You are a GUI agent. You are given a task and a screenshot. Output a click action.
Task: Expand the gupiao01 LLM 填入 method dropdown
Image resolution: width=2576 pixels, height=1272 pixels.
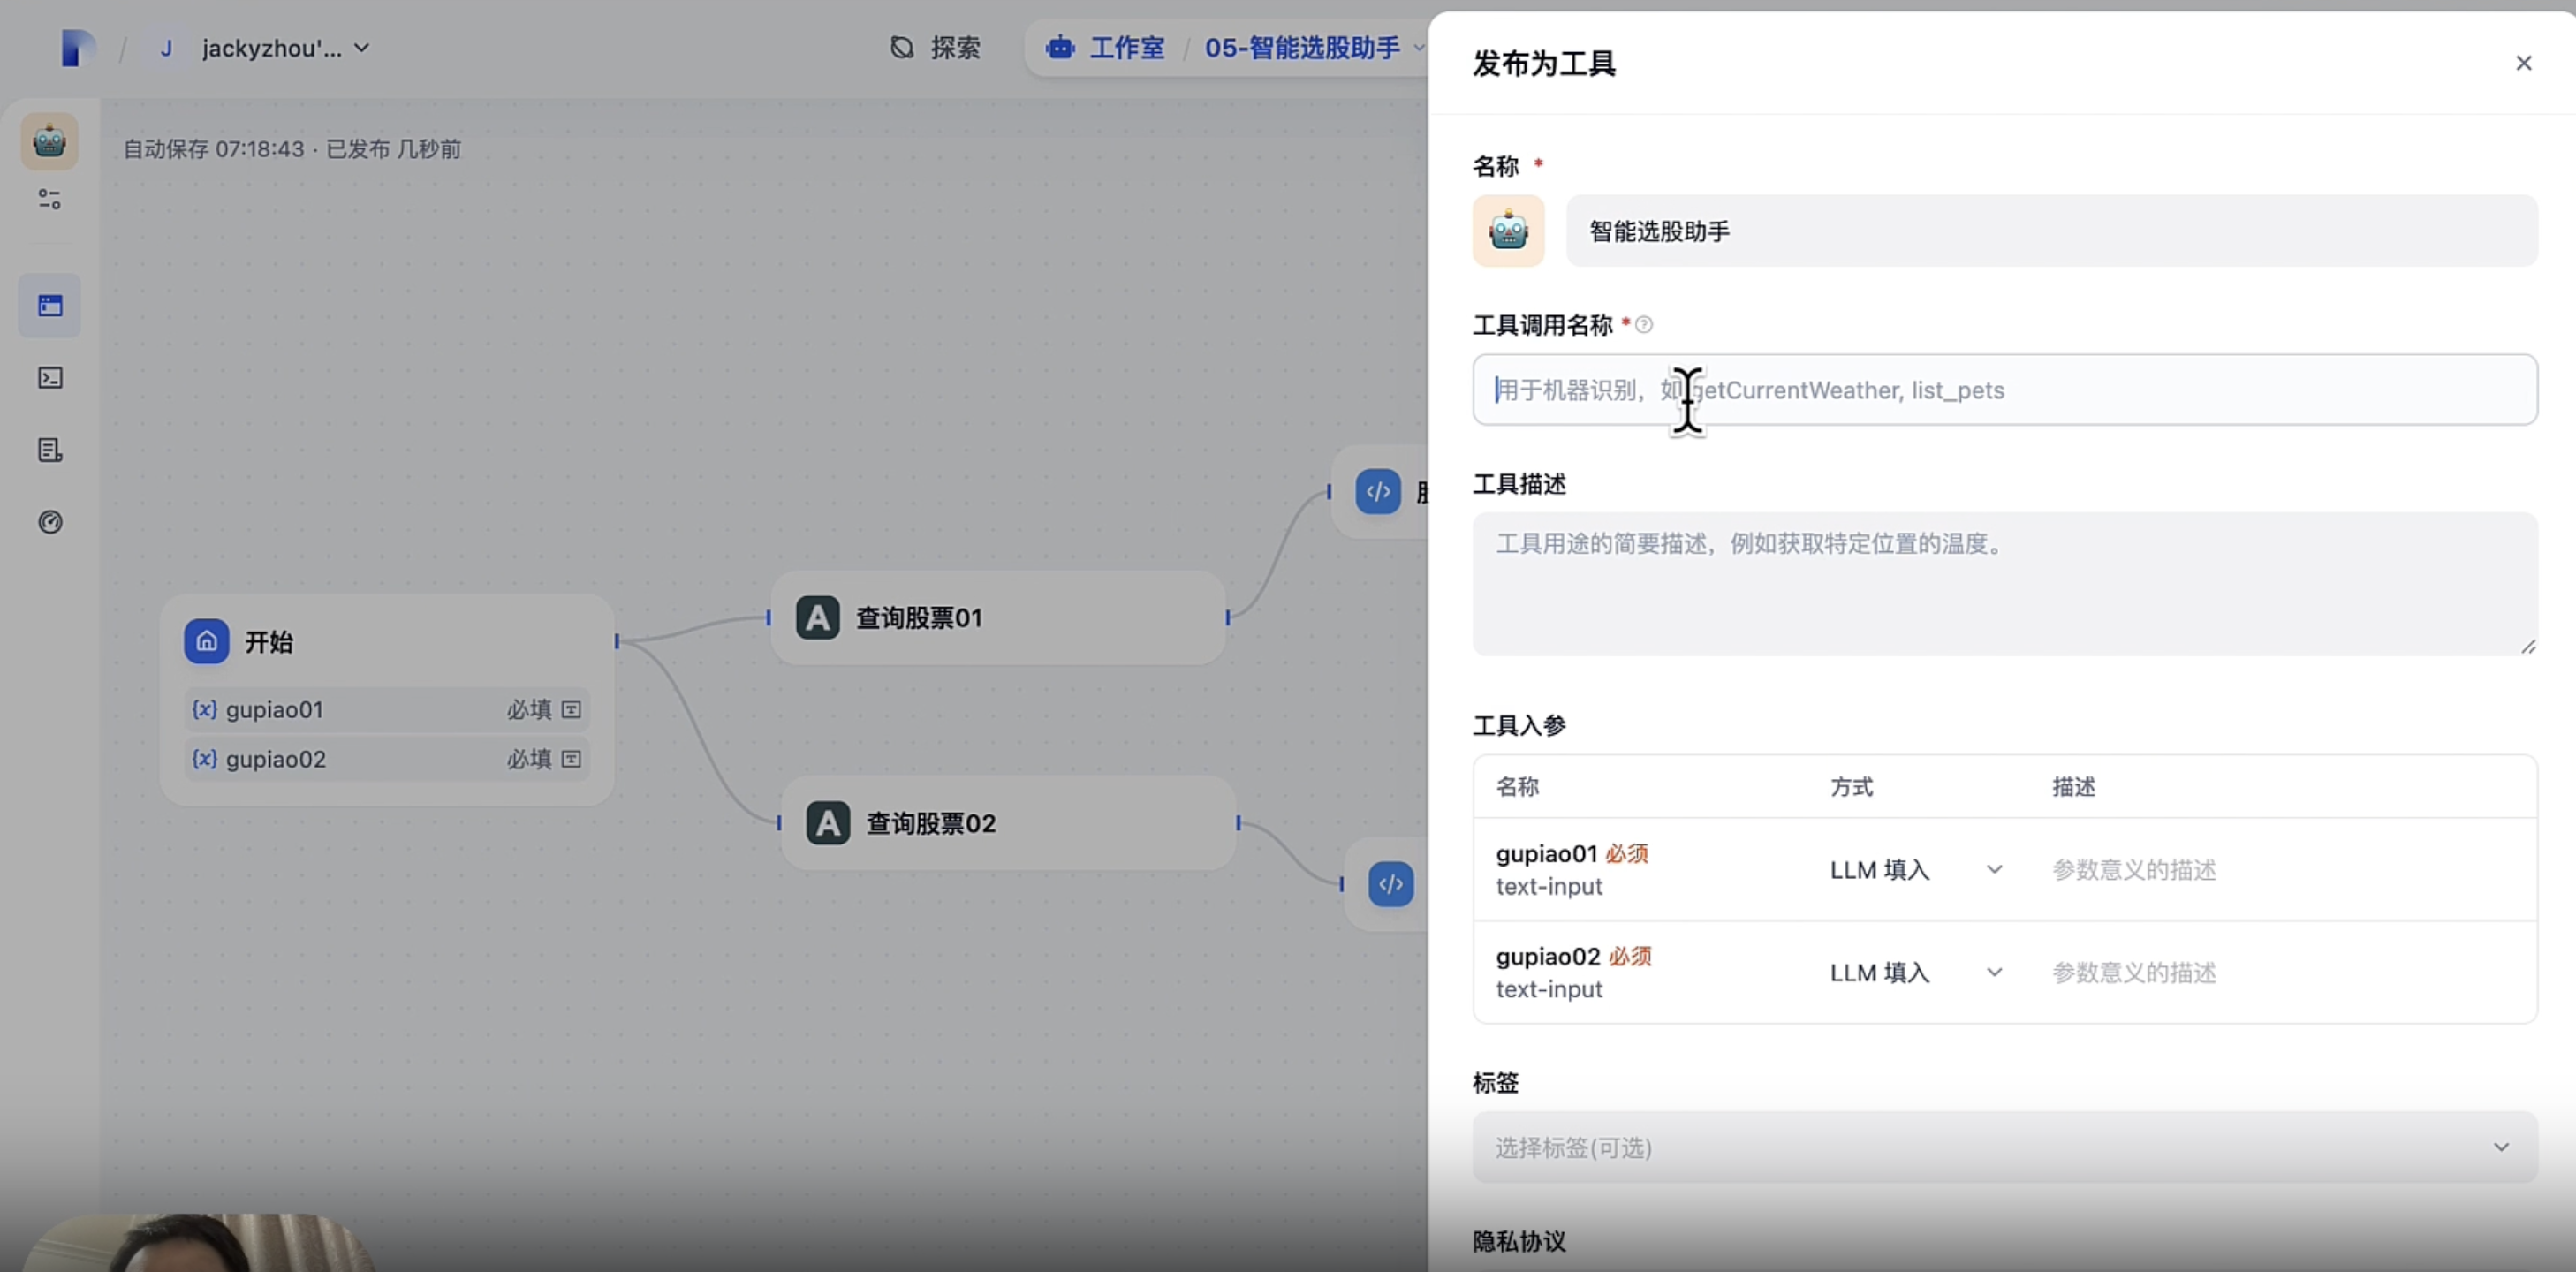click(x=1915, y=870)
